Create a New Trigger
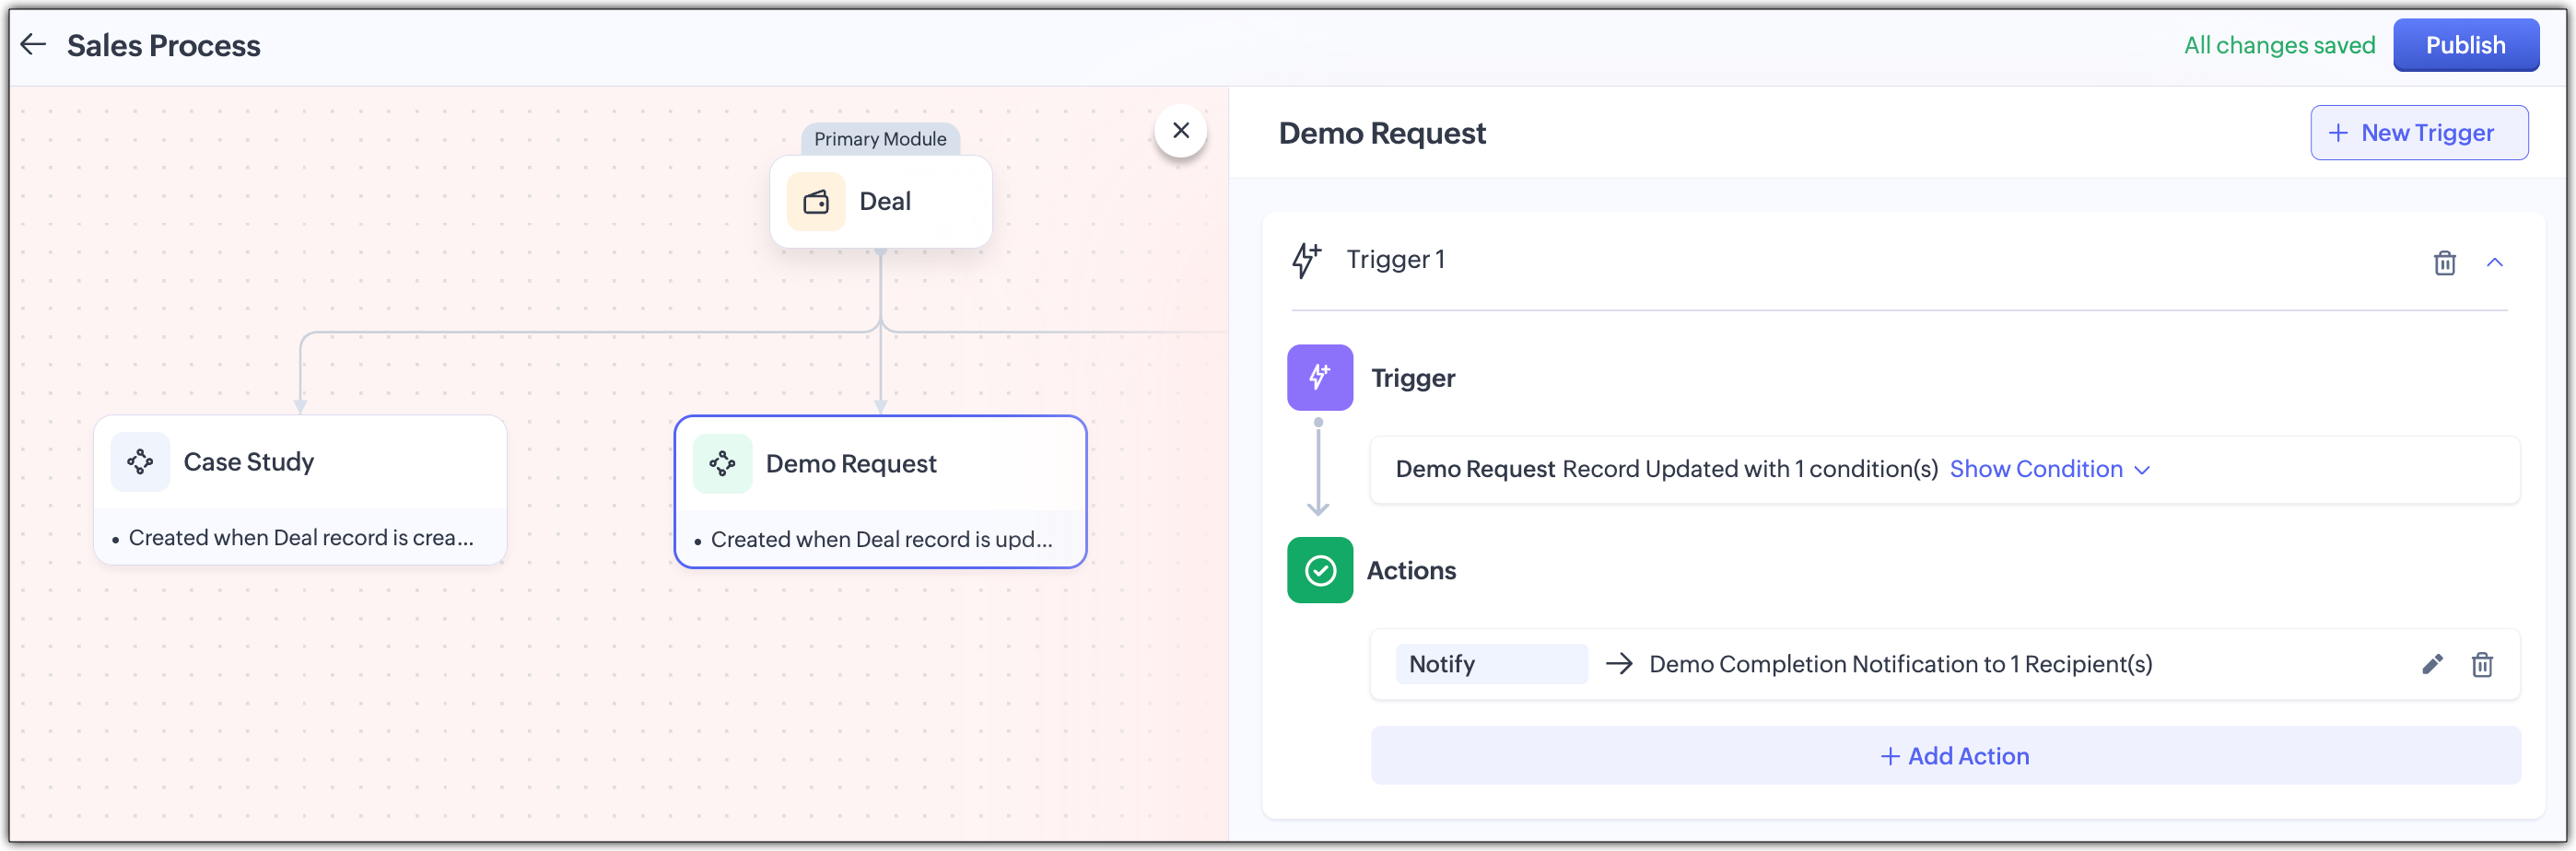The height and width of the screenshot is (851, 2576). tap(2418, 133)
